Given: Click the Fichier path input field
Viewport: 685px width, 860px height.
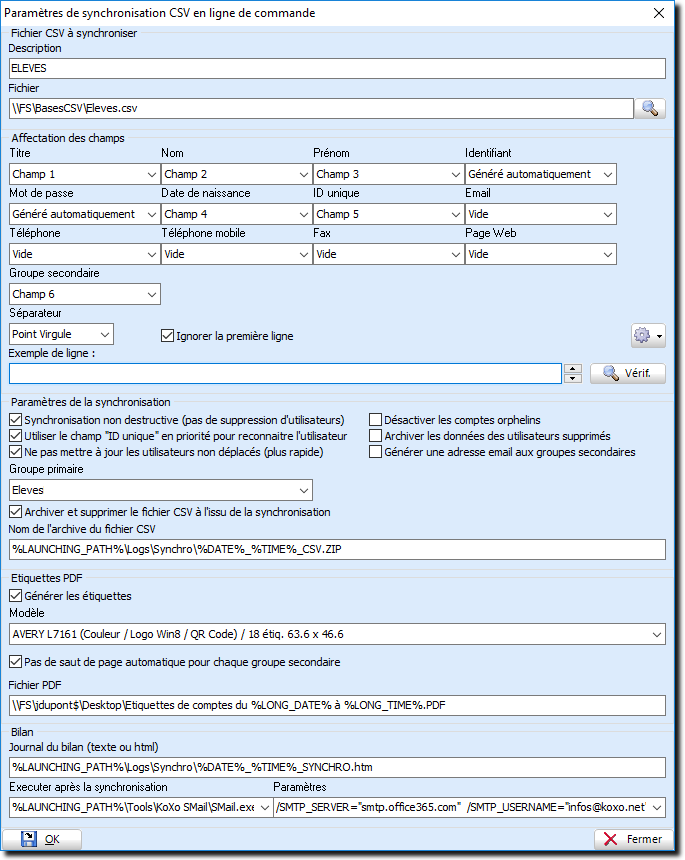Looking at the screenshot, I should point(321,109).
